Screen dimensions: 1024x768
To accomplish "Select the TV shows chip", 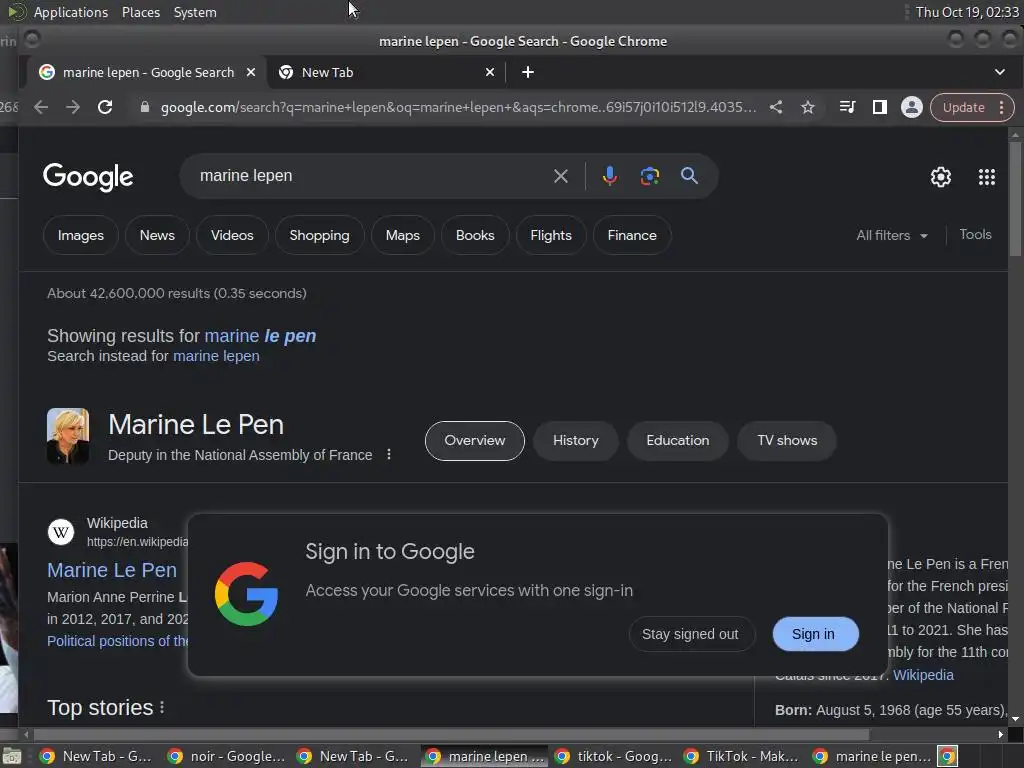I will [x=787, y=441].
